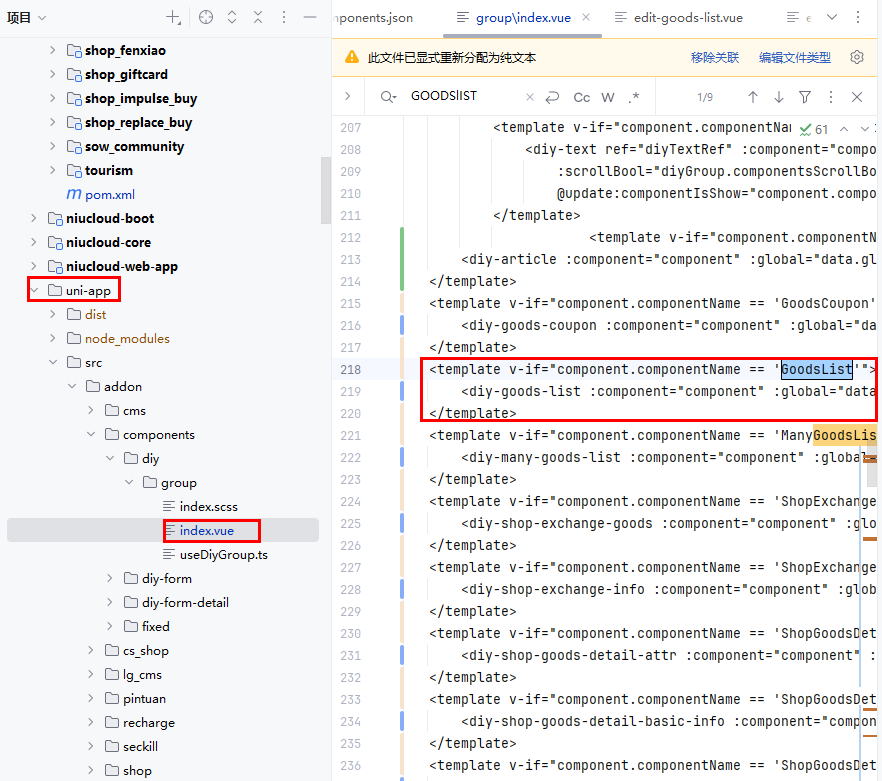Open the project panel options (three dots) menu
This screenshot has width=882, height=781.
pyautogui.click(x=284, y=17)
